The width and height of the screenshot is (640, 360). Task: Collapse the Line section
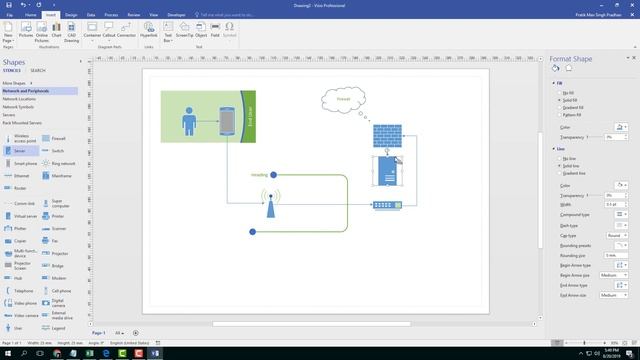(x=554, y=149)
